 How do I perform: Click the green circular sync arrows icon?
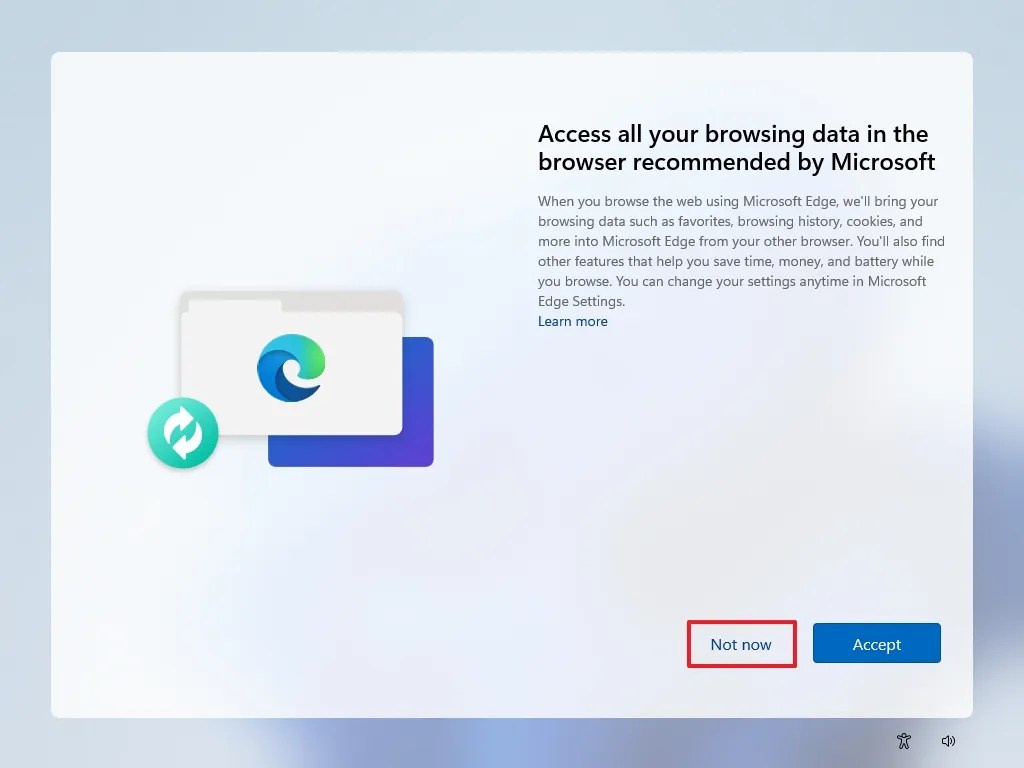pos(183,433)
